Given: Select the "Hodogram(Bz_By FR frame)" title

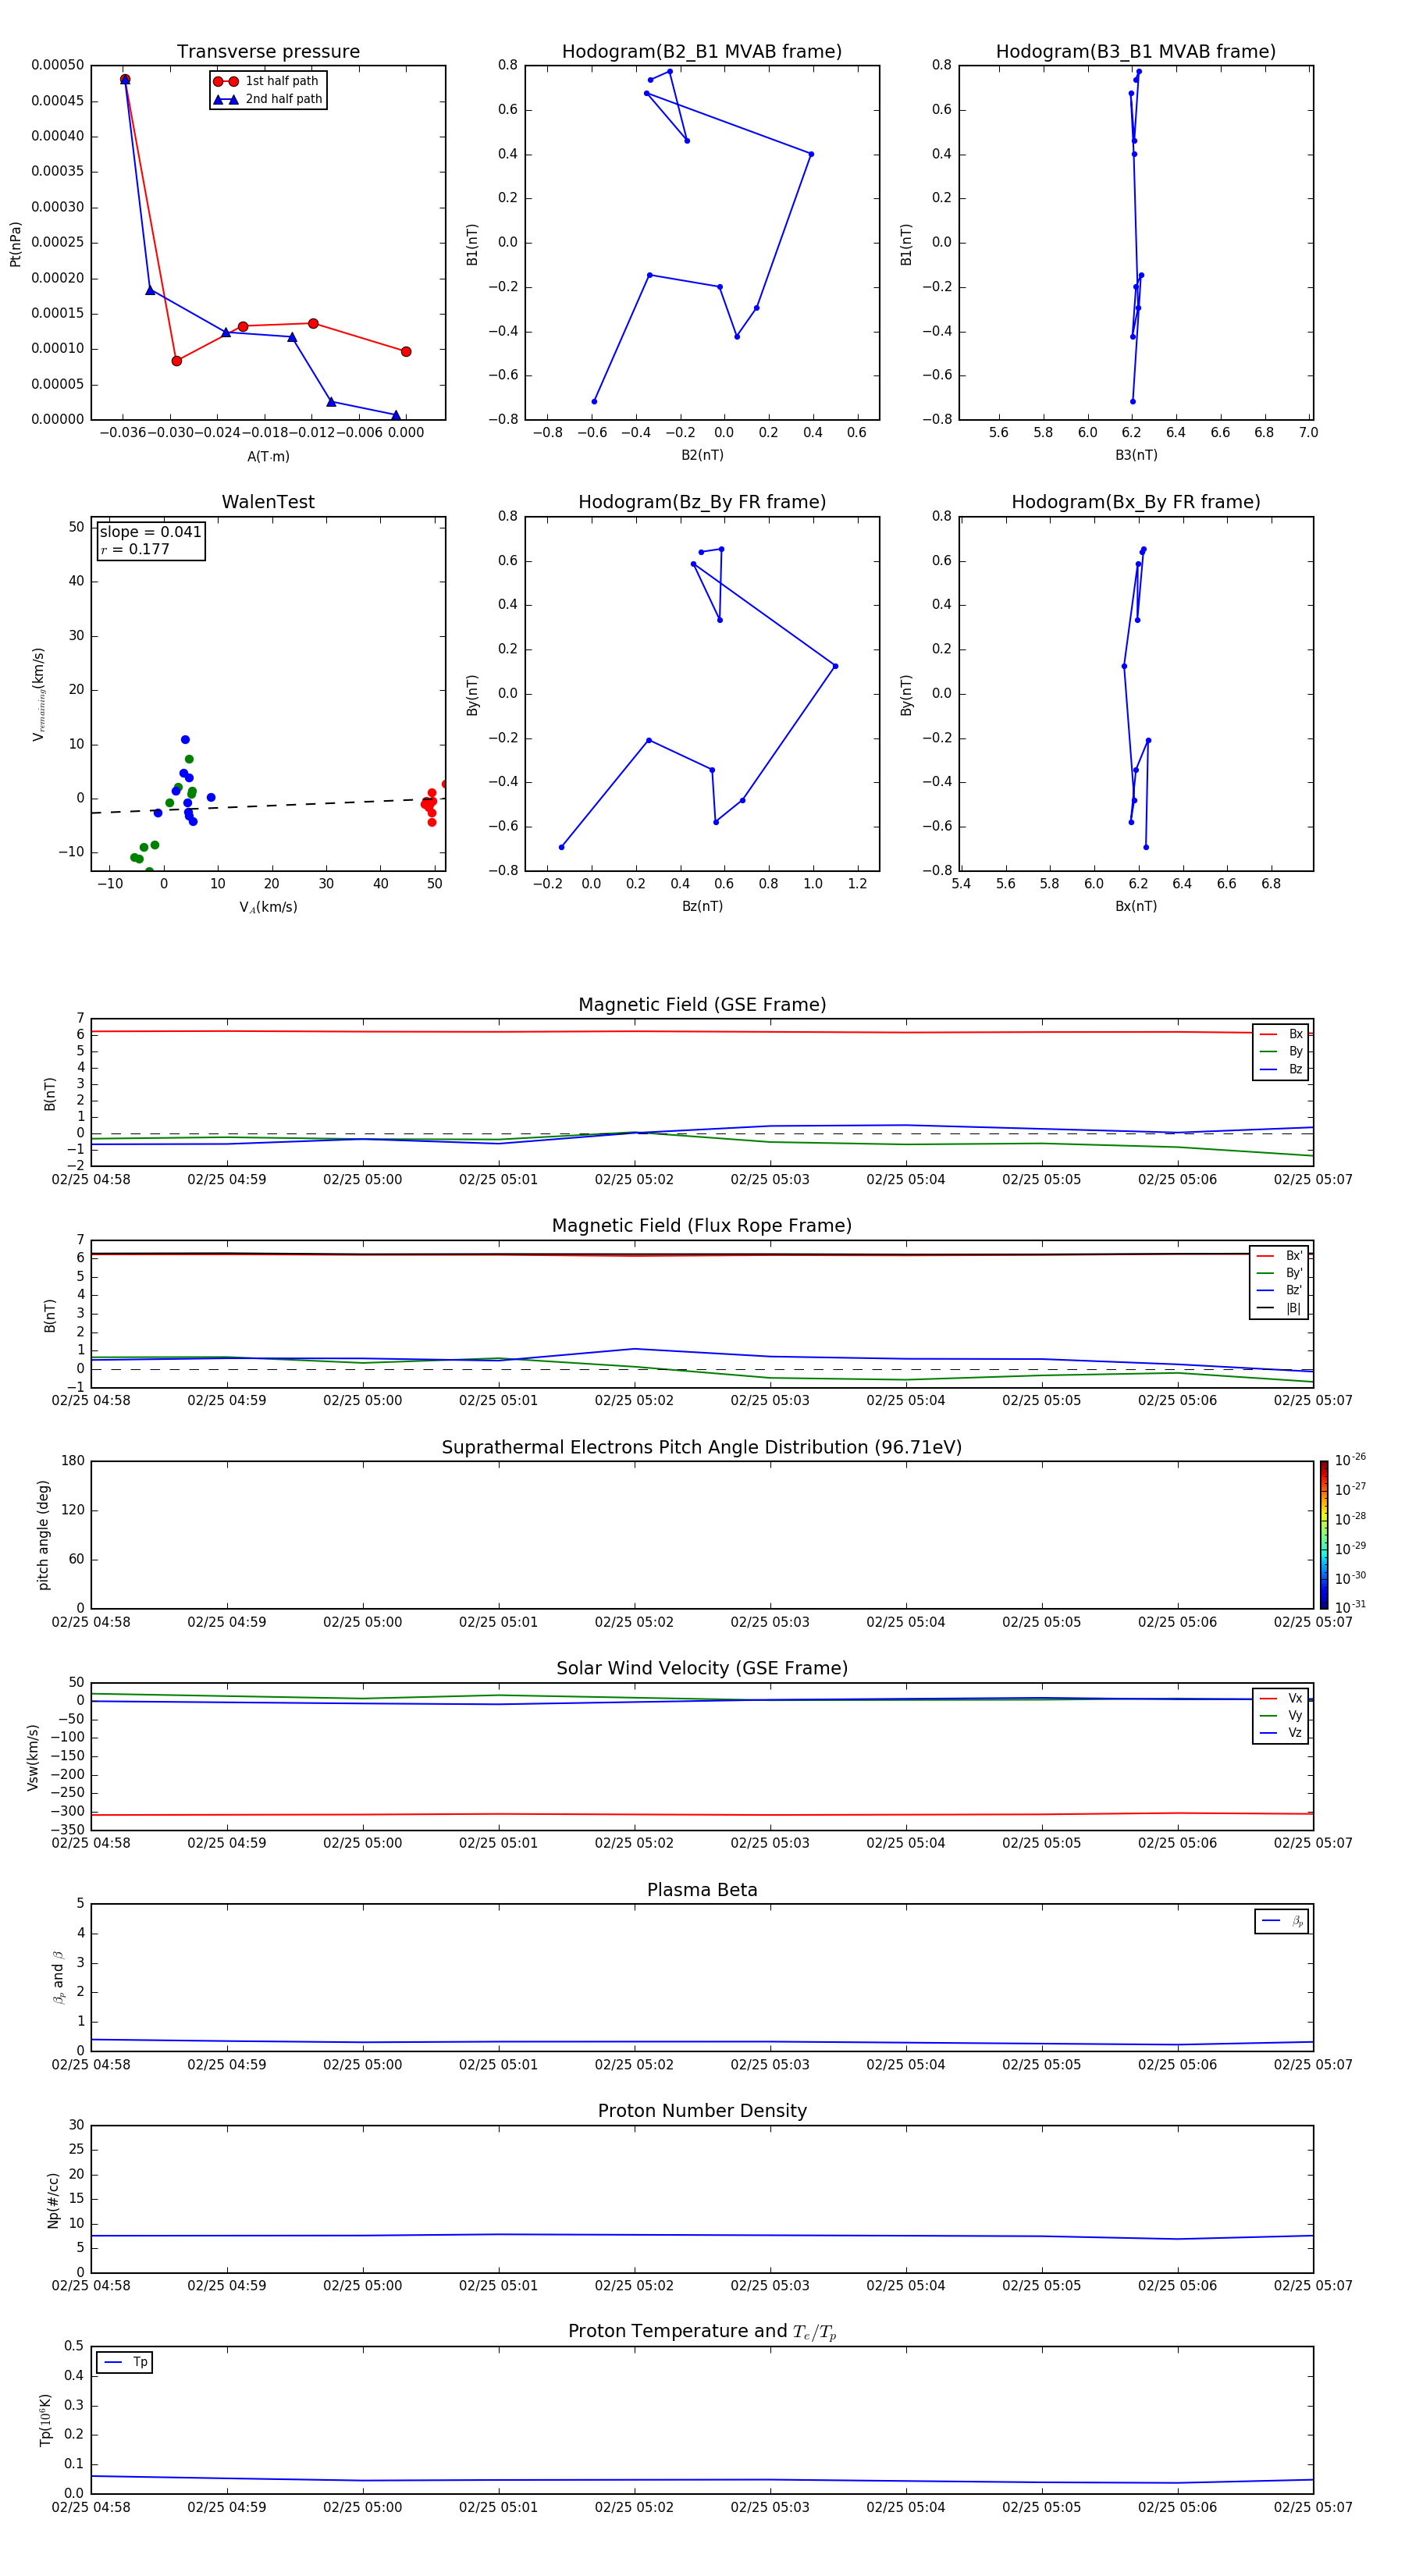Looking at the screenshot, I should pos(702,502).
